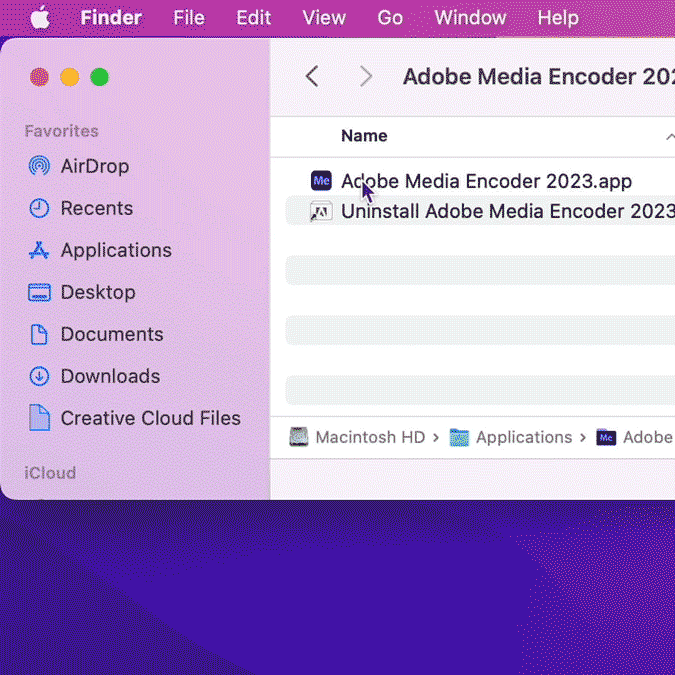Open the View menu
The height and width of the screenshot is (675, 675).
[x=324, y=18]
